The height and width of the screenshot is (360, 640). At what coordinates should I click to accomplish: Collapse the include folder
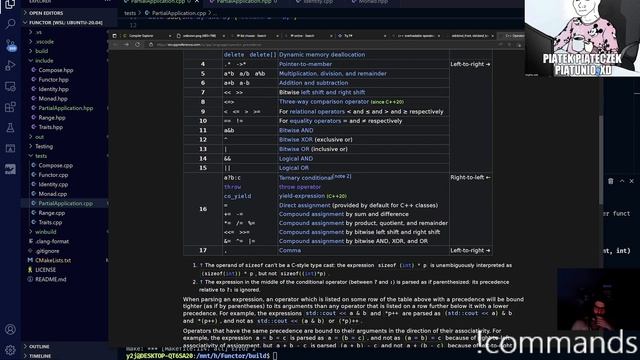click(x=65, y=60)
